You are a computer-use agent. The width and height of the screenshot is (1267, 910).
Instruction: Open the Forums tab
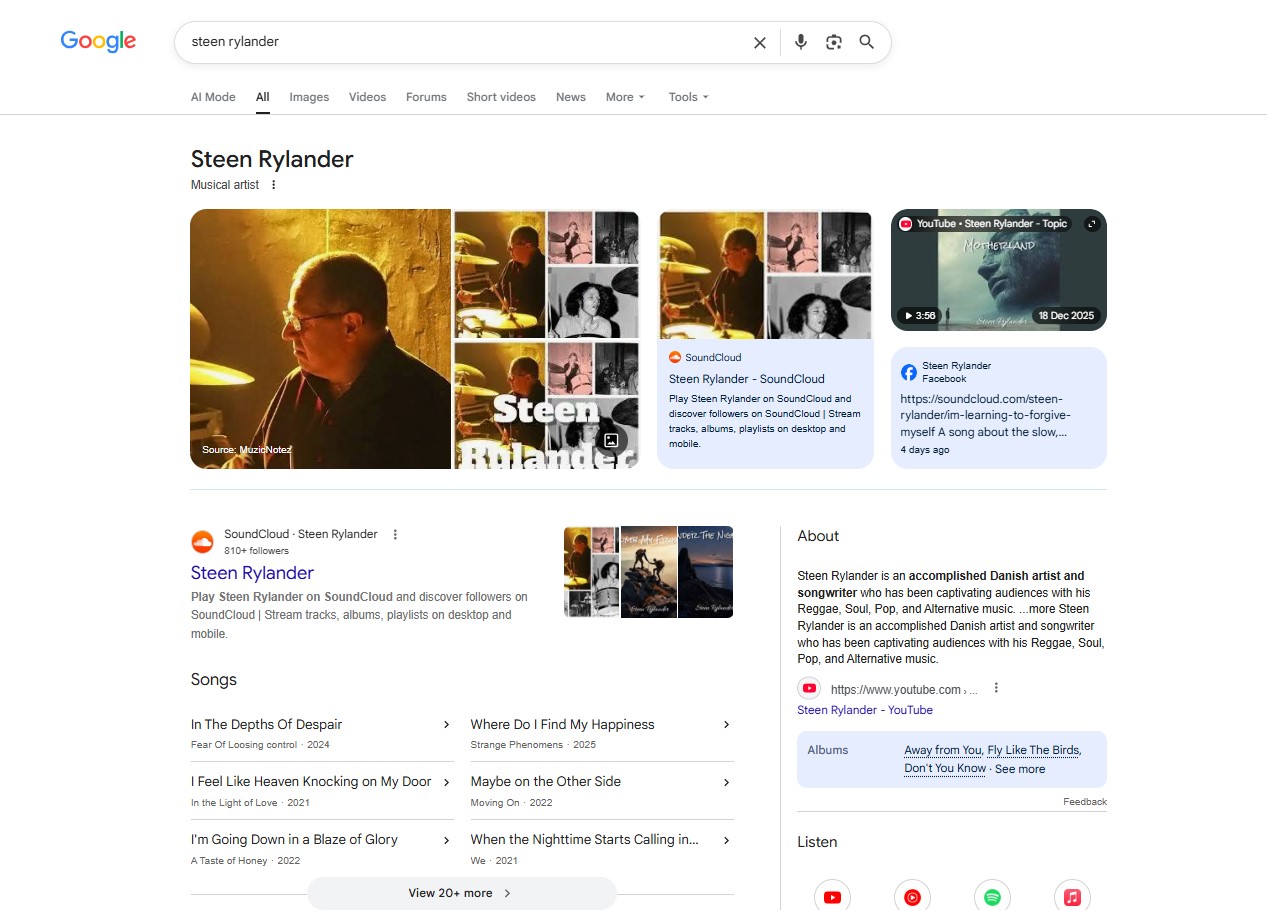coord(426,97)
